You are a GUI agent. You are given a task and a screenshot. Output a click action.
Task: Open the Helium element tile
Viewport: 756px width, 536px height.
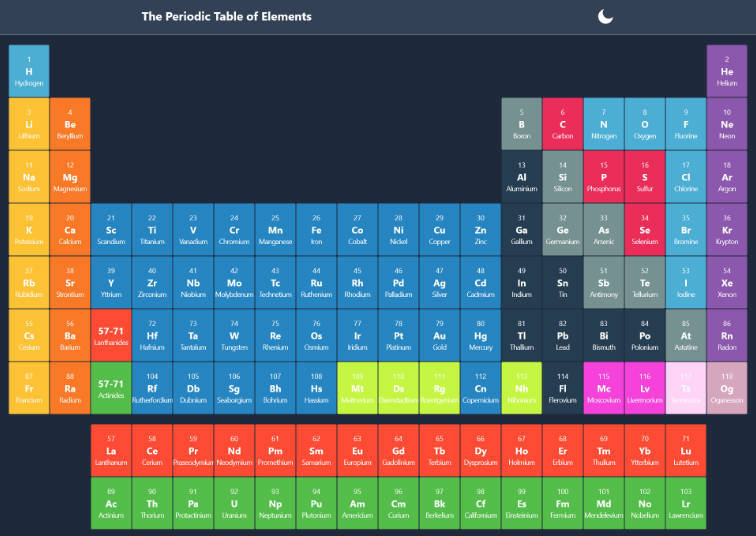tap(727, 71)
